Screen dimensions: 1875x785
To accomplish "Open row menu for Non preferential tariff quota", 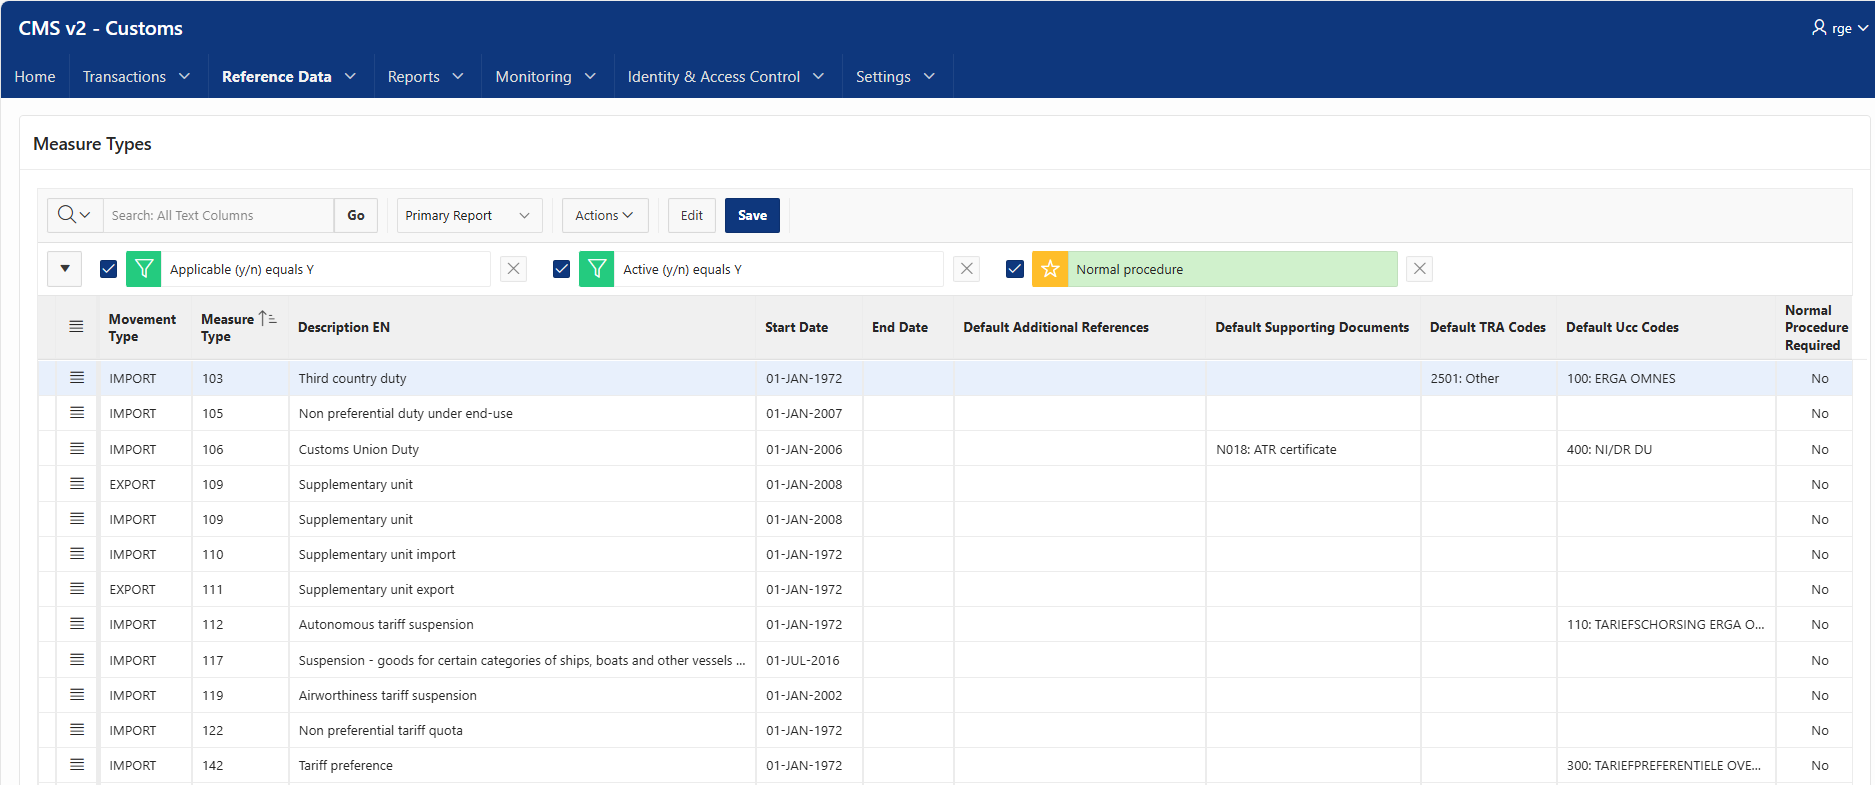I will [x=77, y=730].
